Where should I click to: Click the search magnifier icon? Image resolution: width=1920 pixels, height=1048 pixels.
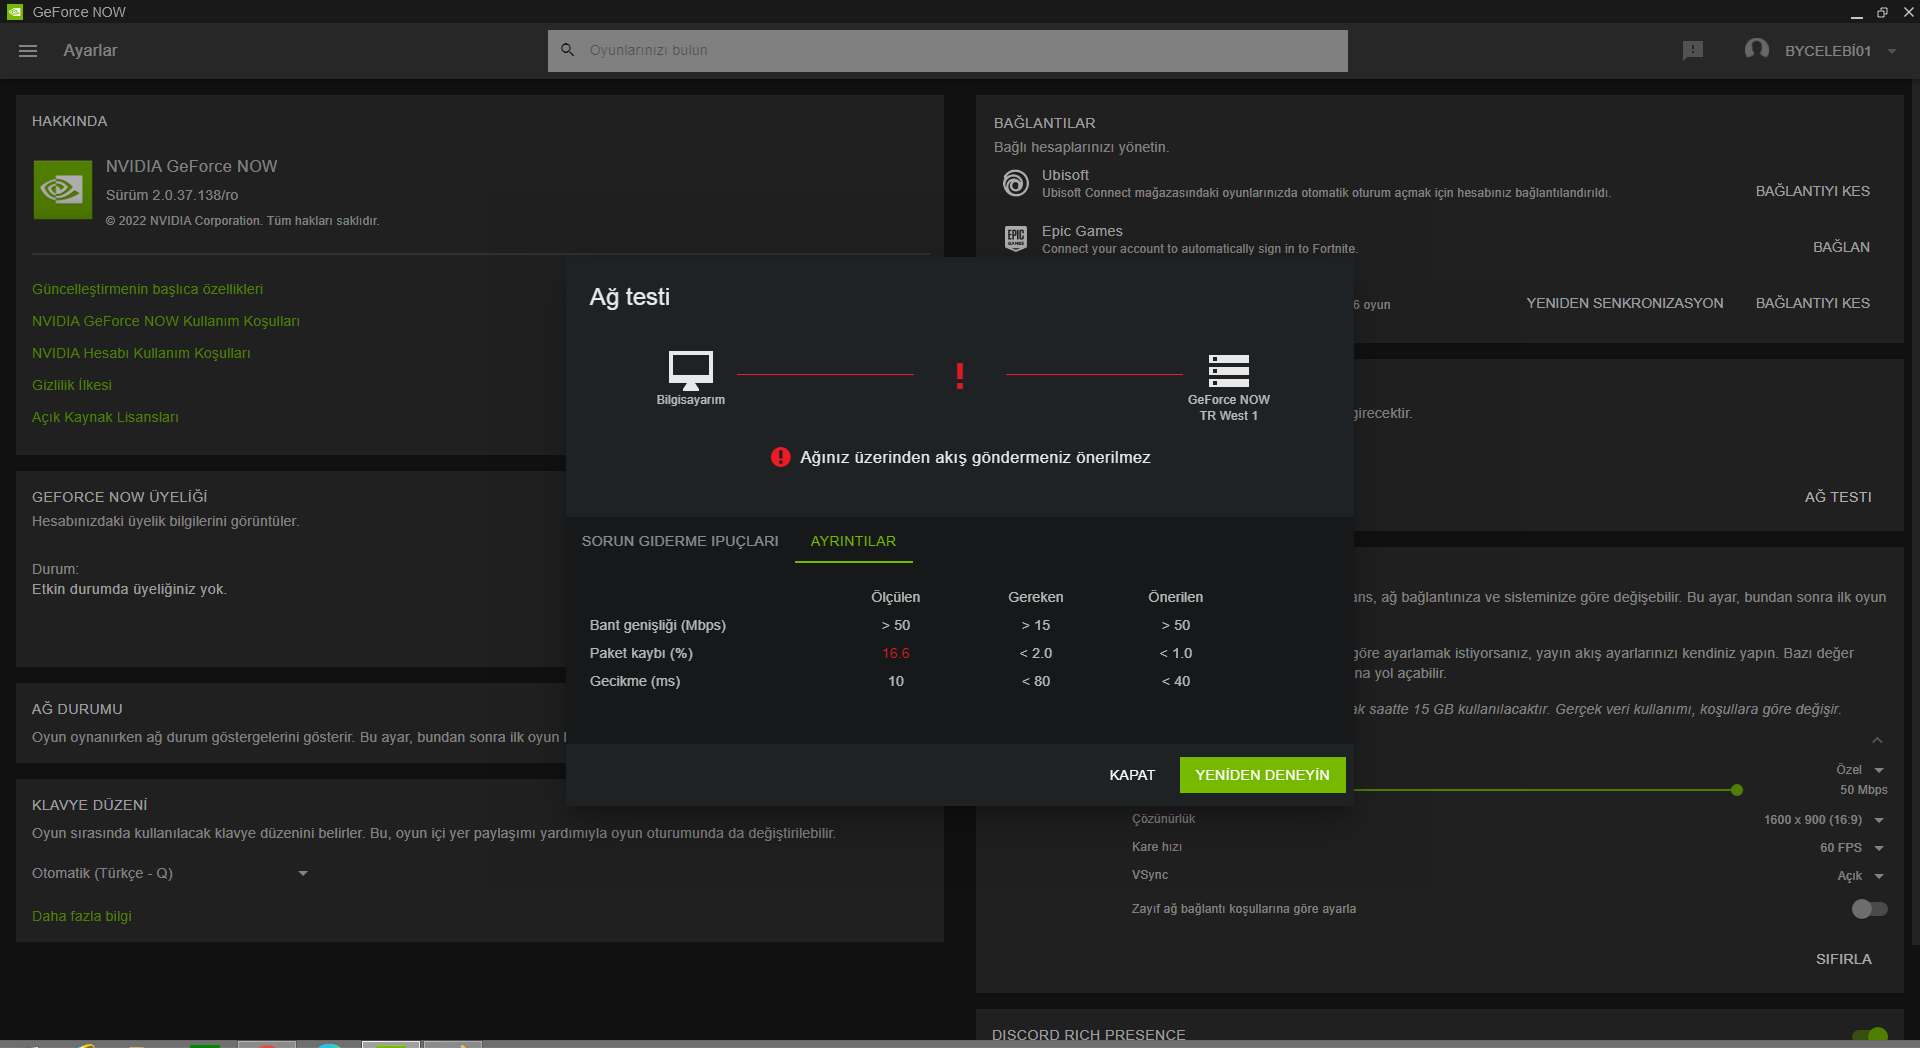pos(567,50)
